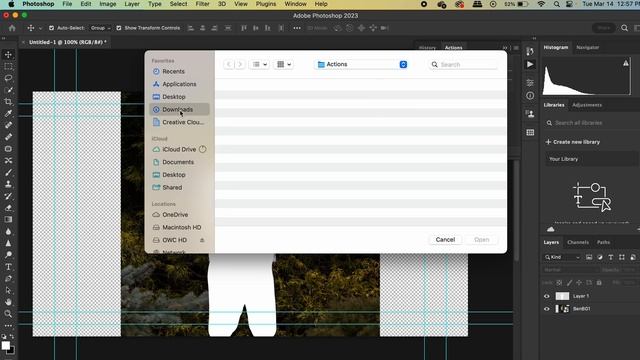Select iCloud Drive in sidebar

(x=180, y=149)
